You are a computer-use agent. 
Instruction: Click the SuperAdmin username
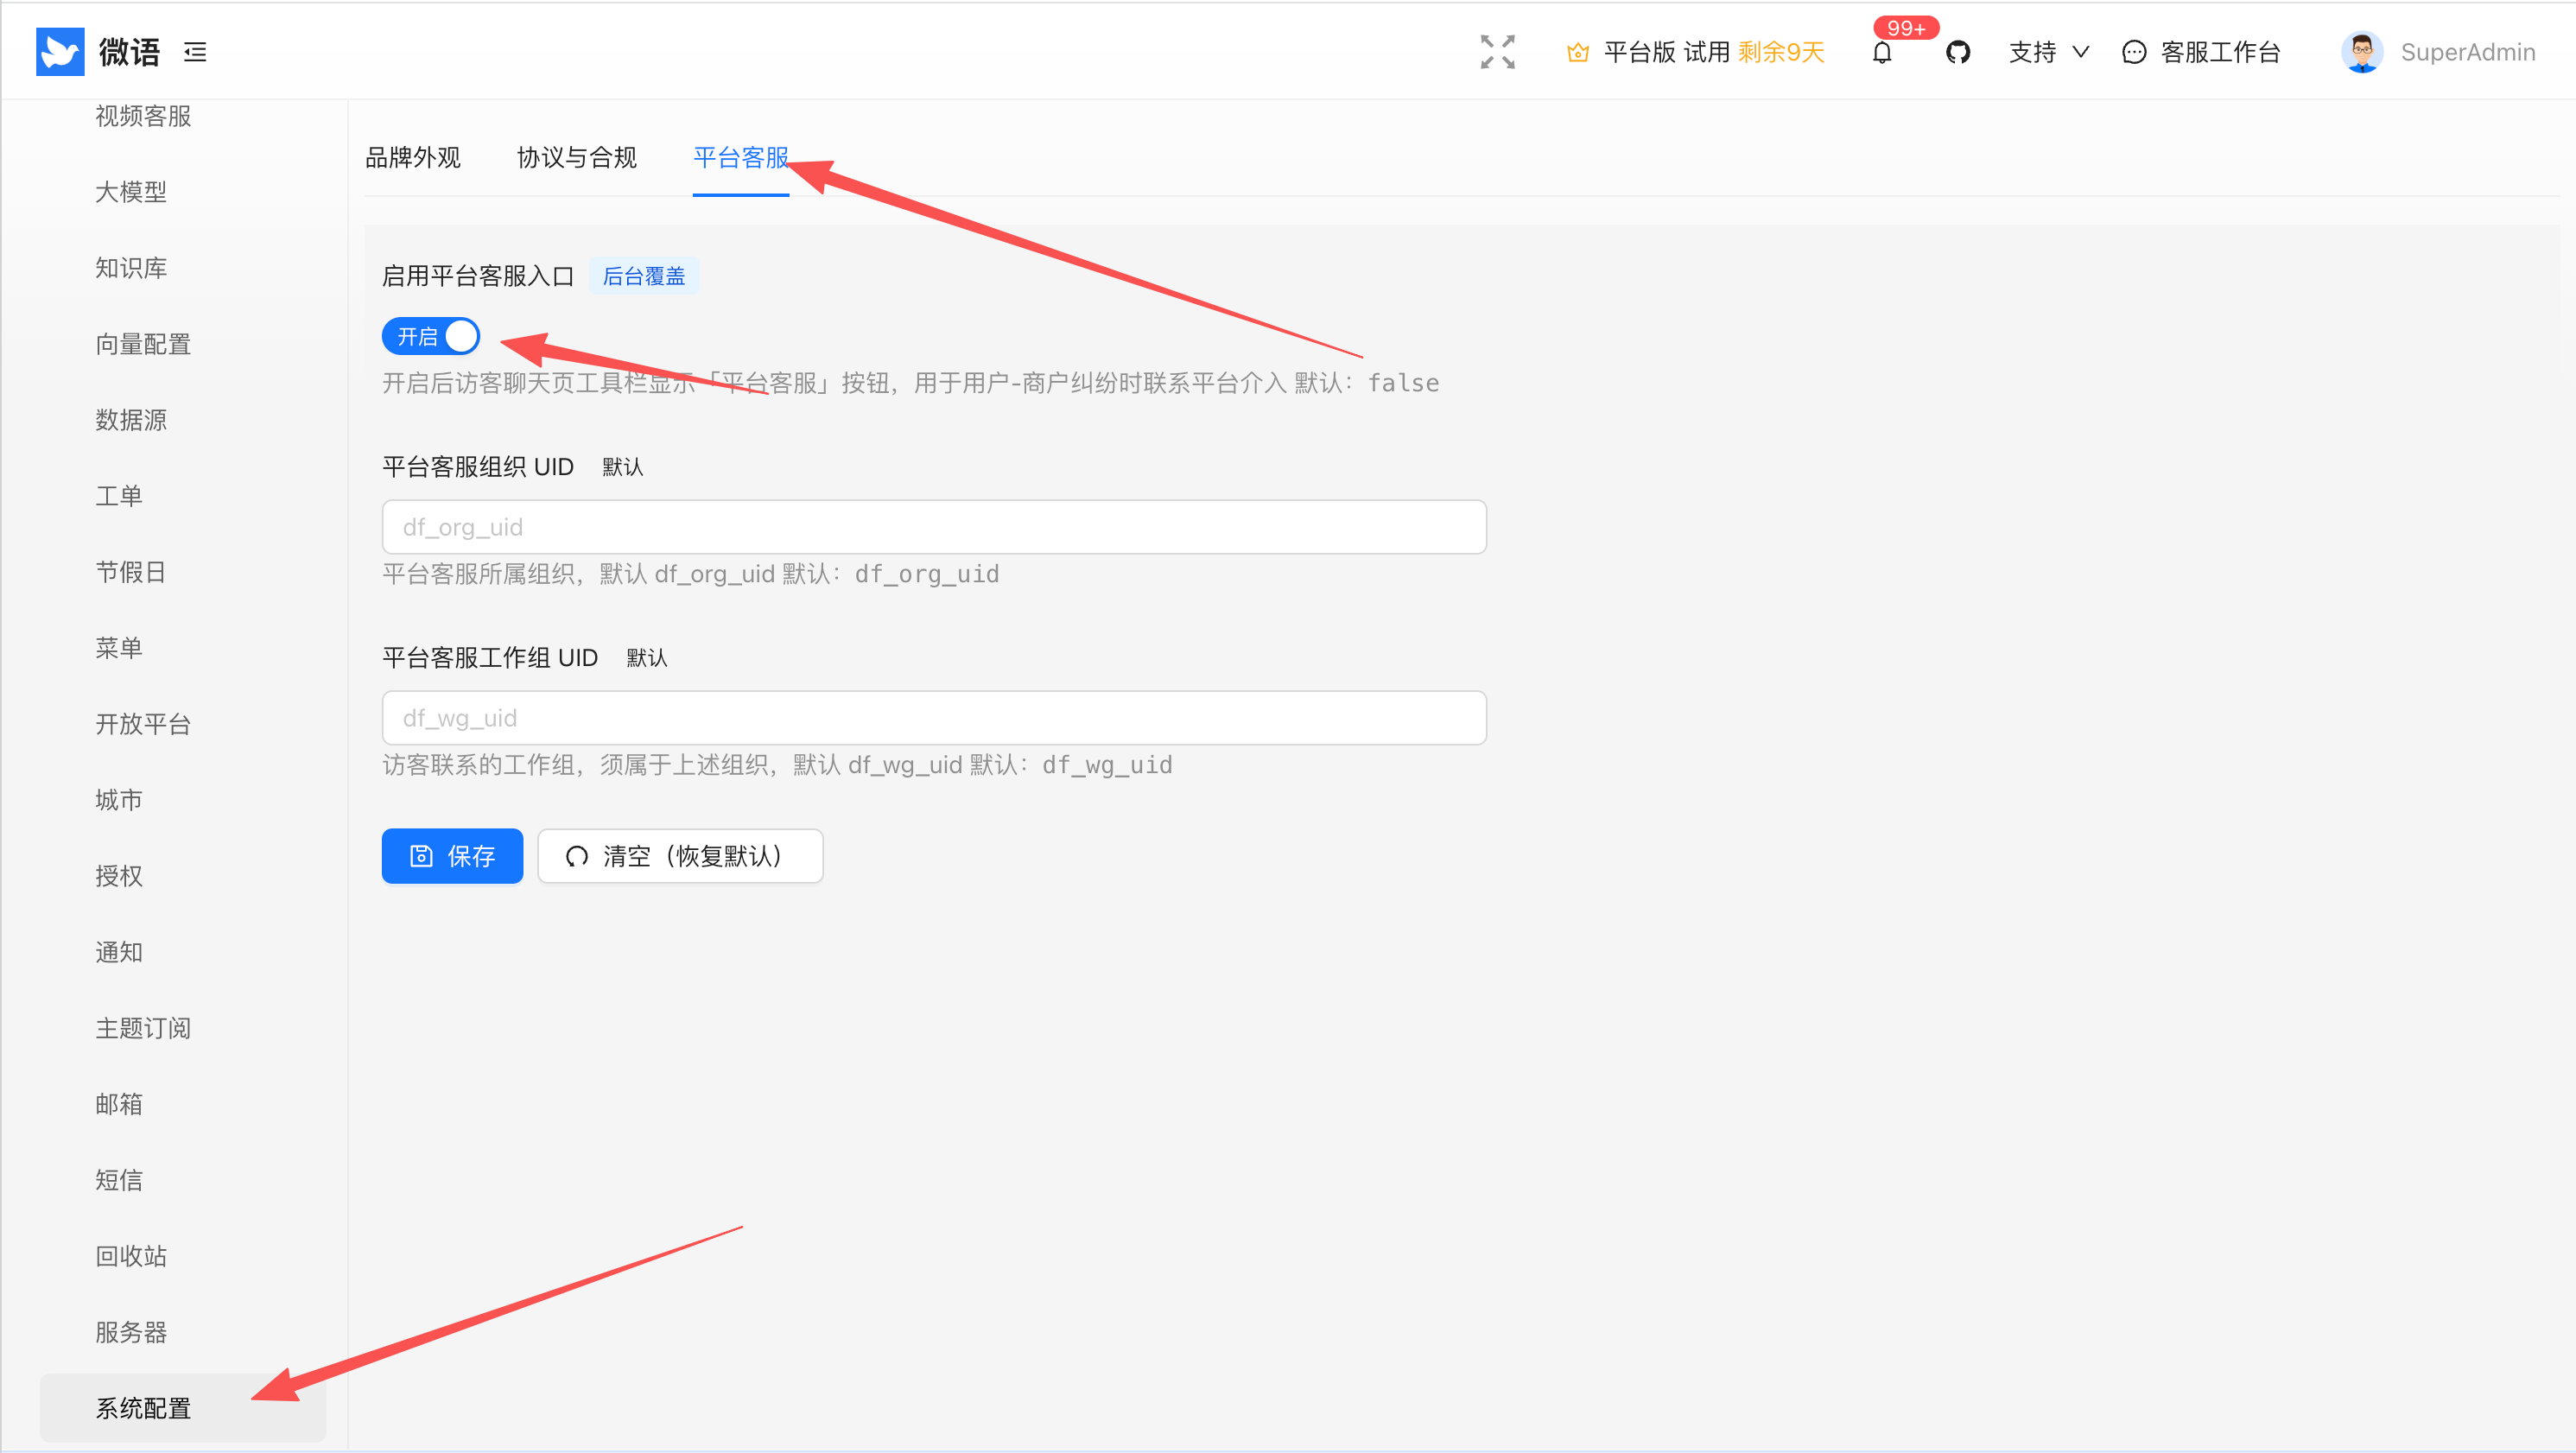click(x=2467, y=52)
